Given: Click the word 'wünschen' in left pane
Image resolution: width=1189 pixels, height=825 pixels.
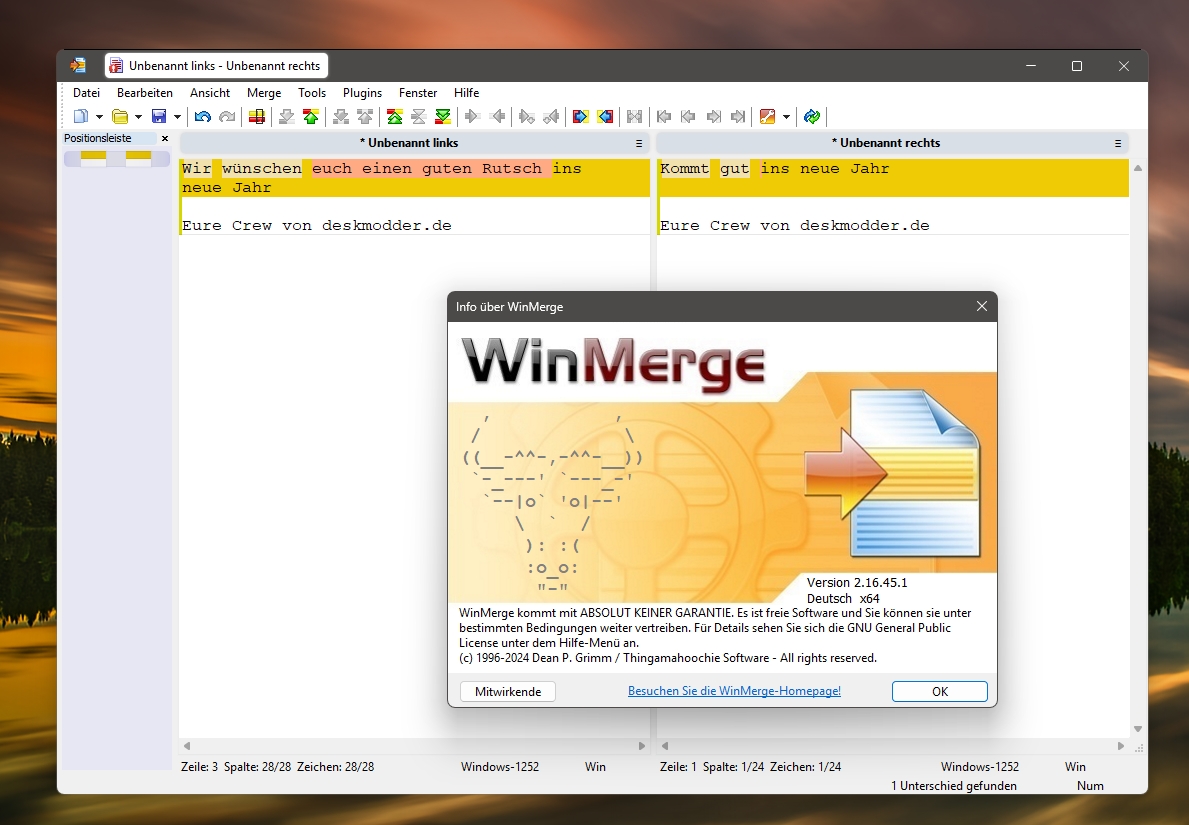Looking at the screenshot, I should (x=262, y=168).
